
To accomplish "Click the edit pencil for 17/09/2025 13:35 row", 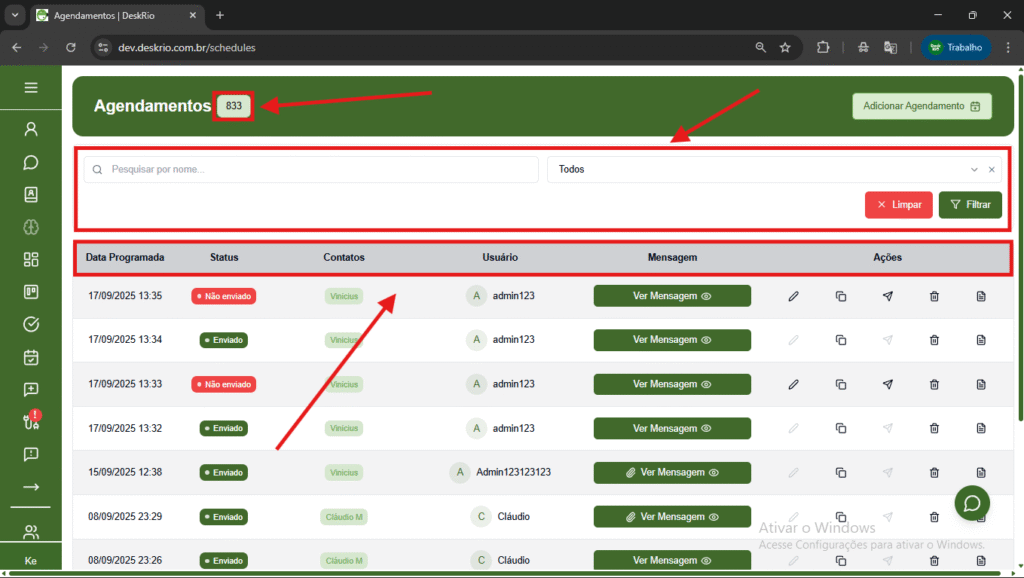I will [x=793, y=296].
